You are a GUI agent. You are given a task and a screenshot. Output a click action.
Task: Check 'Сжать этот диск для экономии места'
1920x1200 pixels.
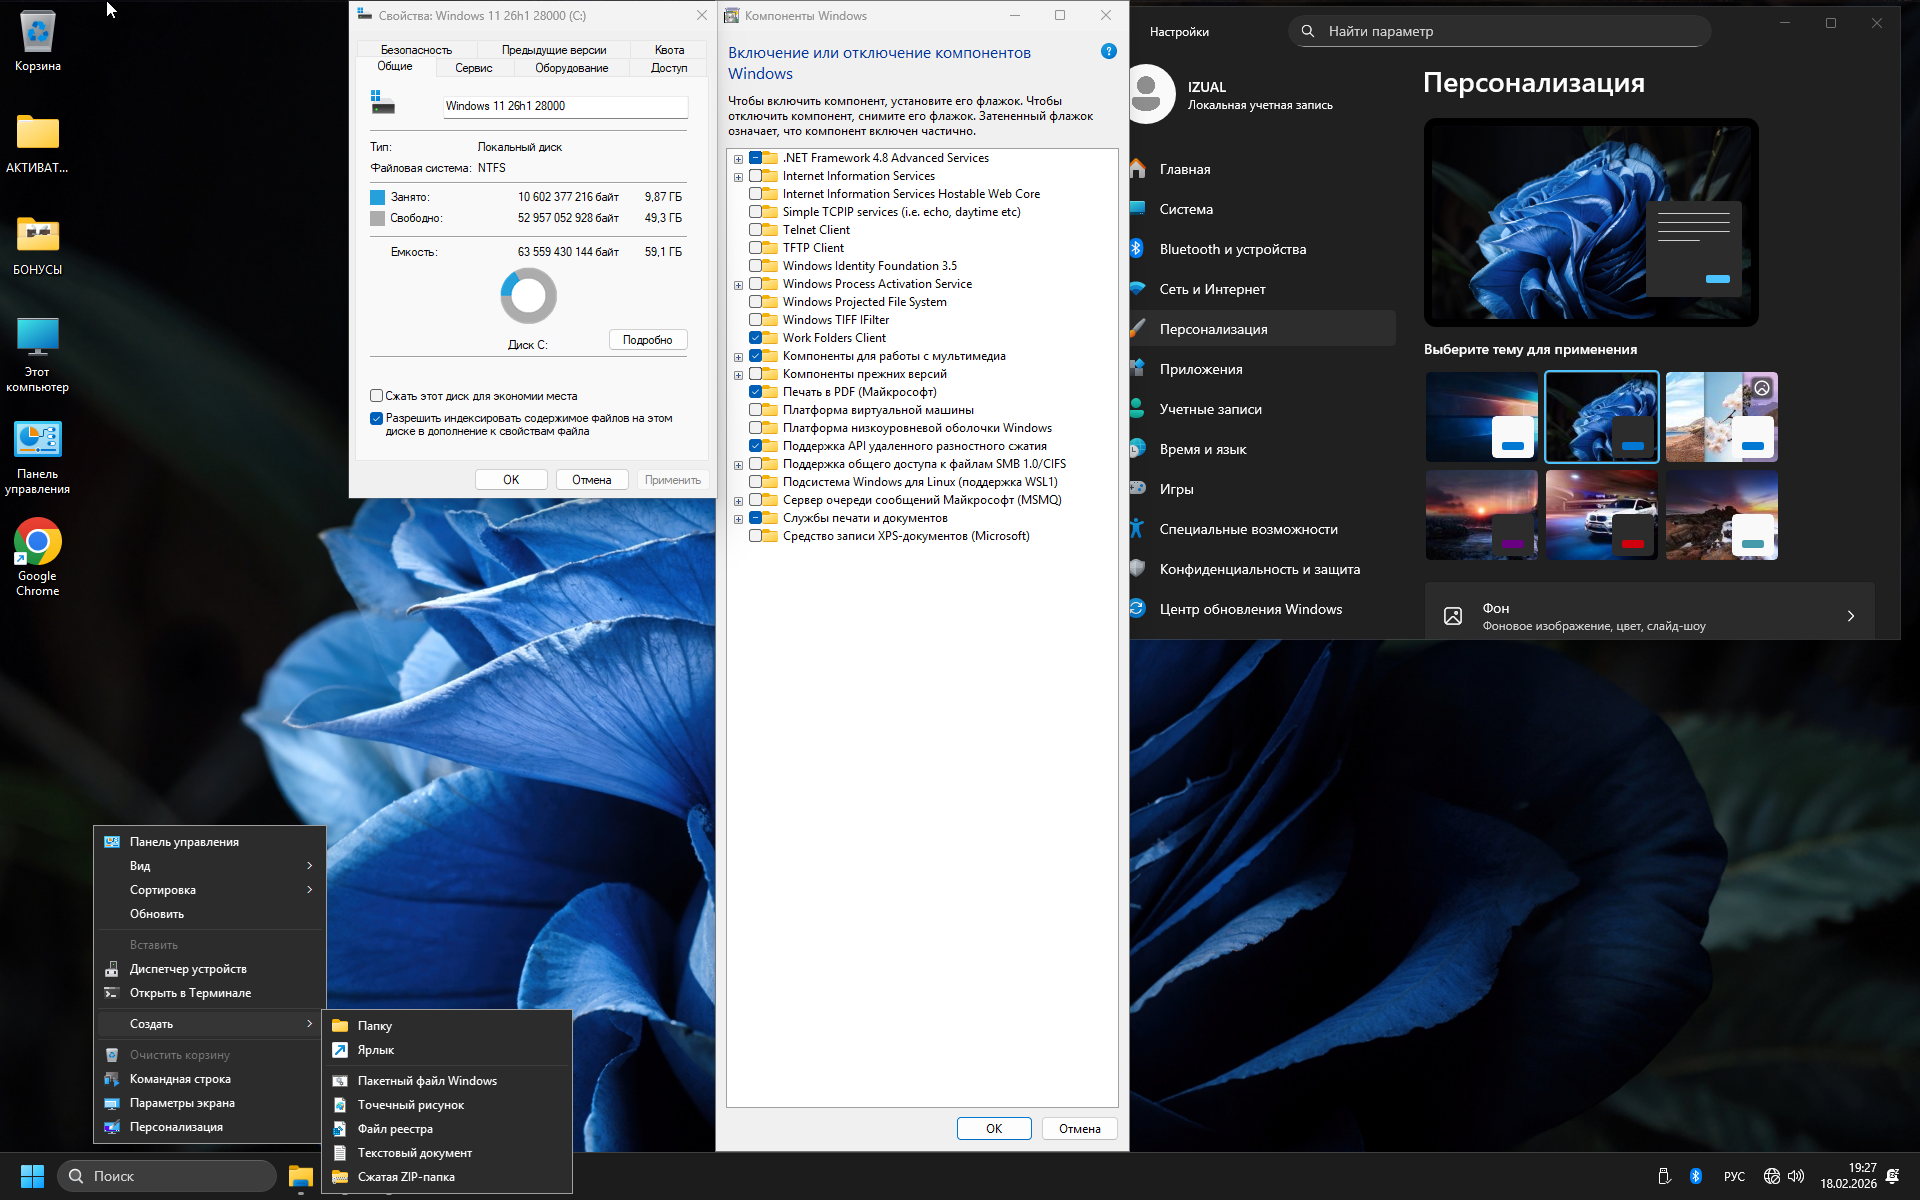377,396
